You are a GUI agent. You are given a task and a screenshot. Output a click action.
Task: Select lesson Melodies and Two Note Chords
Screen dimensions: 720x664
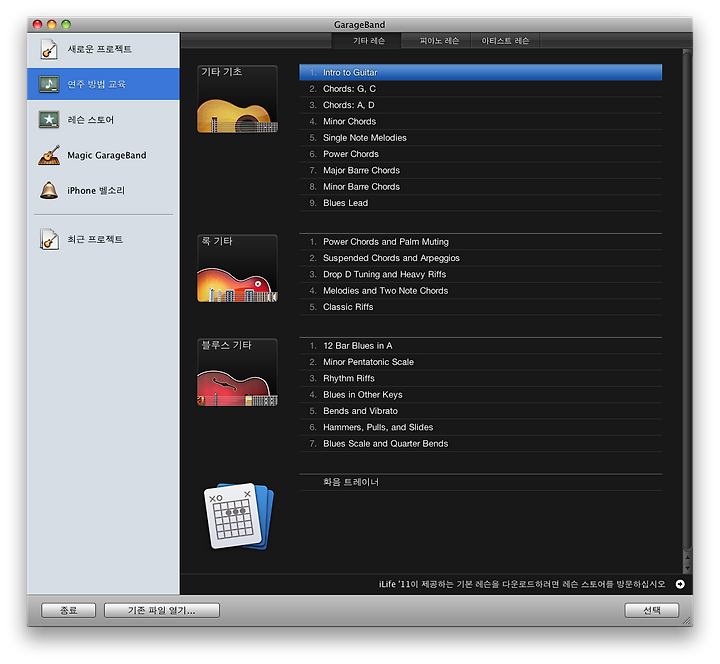tap(480, 291)
